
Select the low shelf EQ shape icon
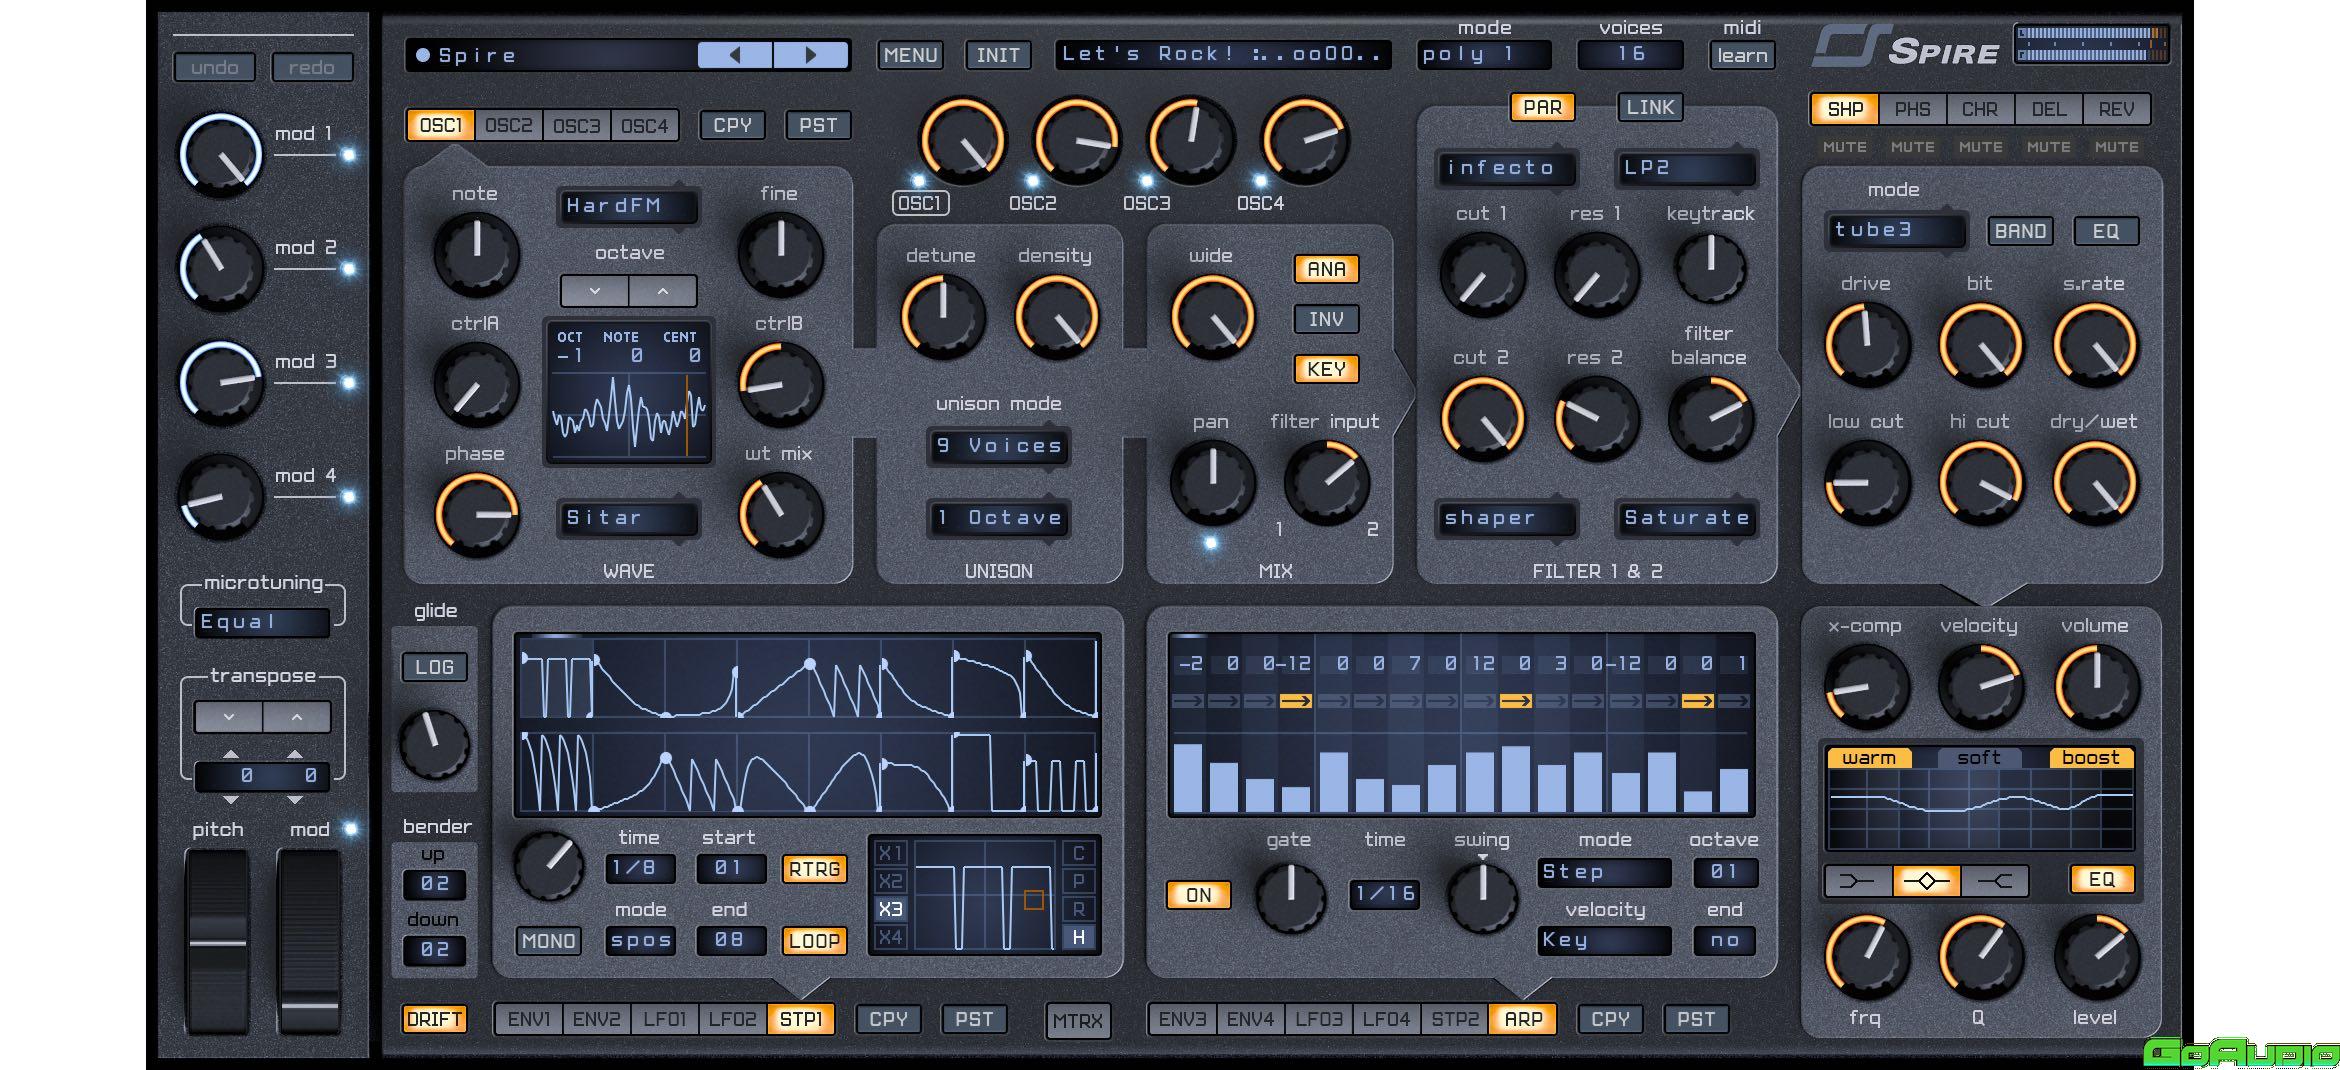click(1858, 880)
